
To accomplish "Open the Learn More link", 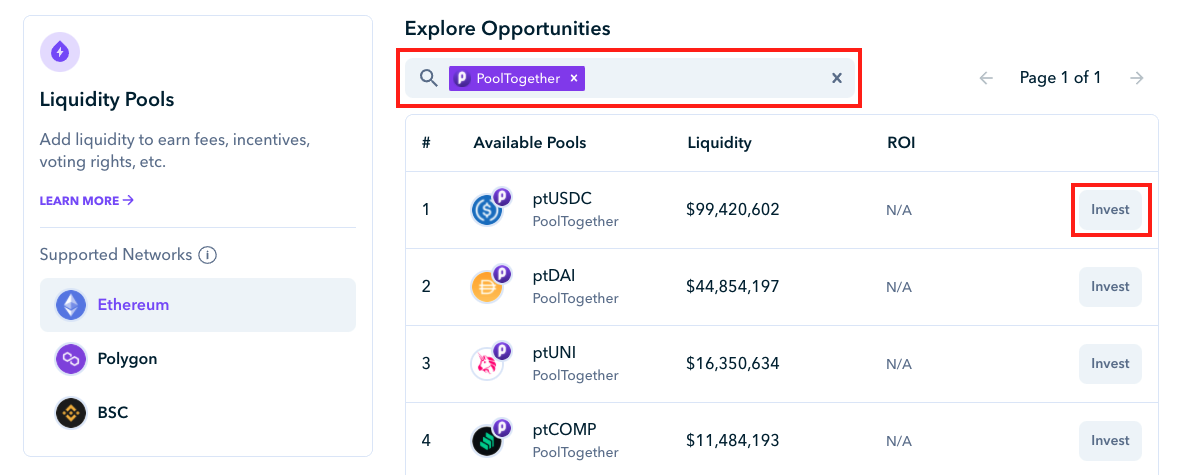I will point(87,201).
